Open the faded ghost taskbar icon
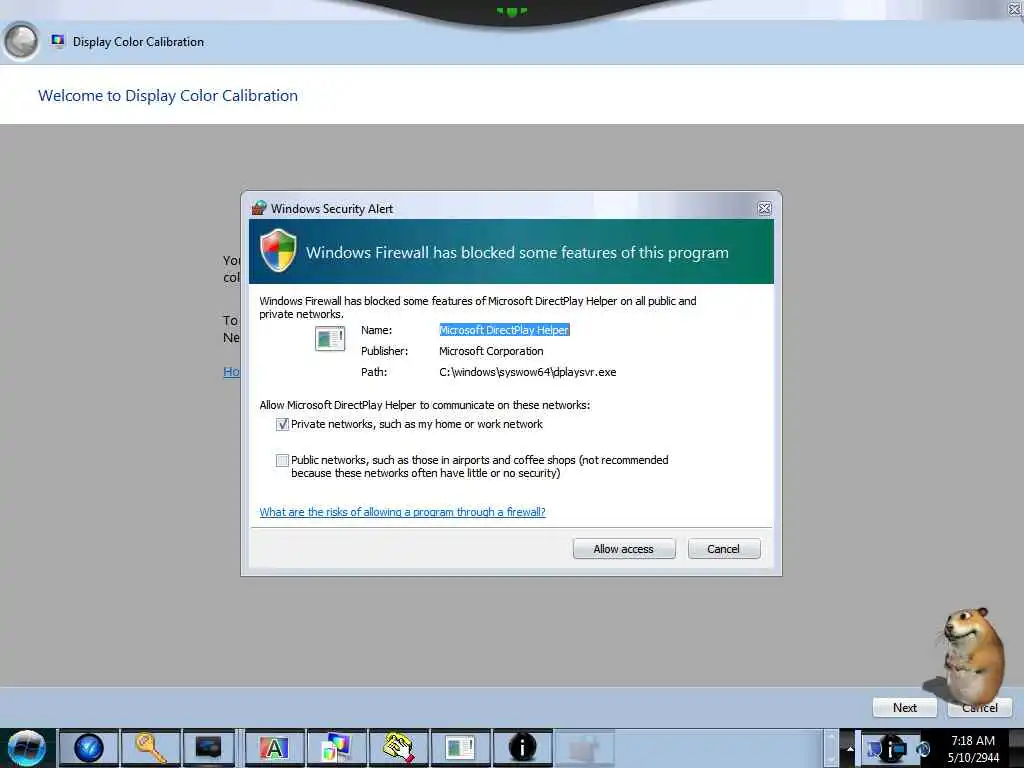The image size is (1024, 768). (x=584, y=748)
